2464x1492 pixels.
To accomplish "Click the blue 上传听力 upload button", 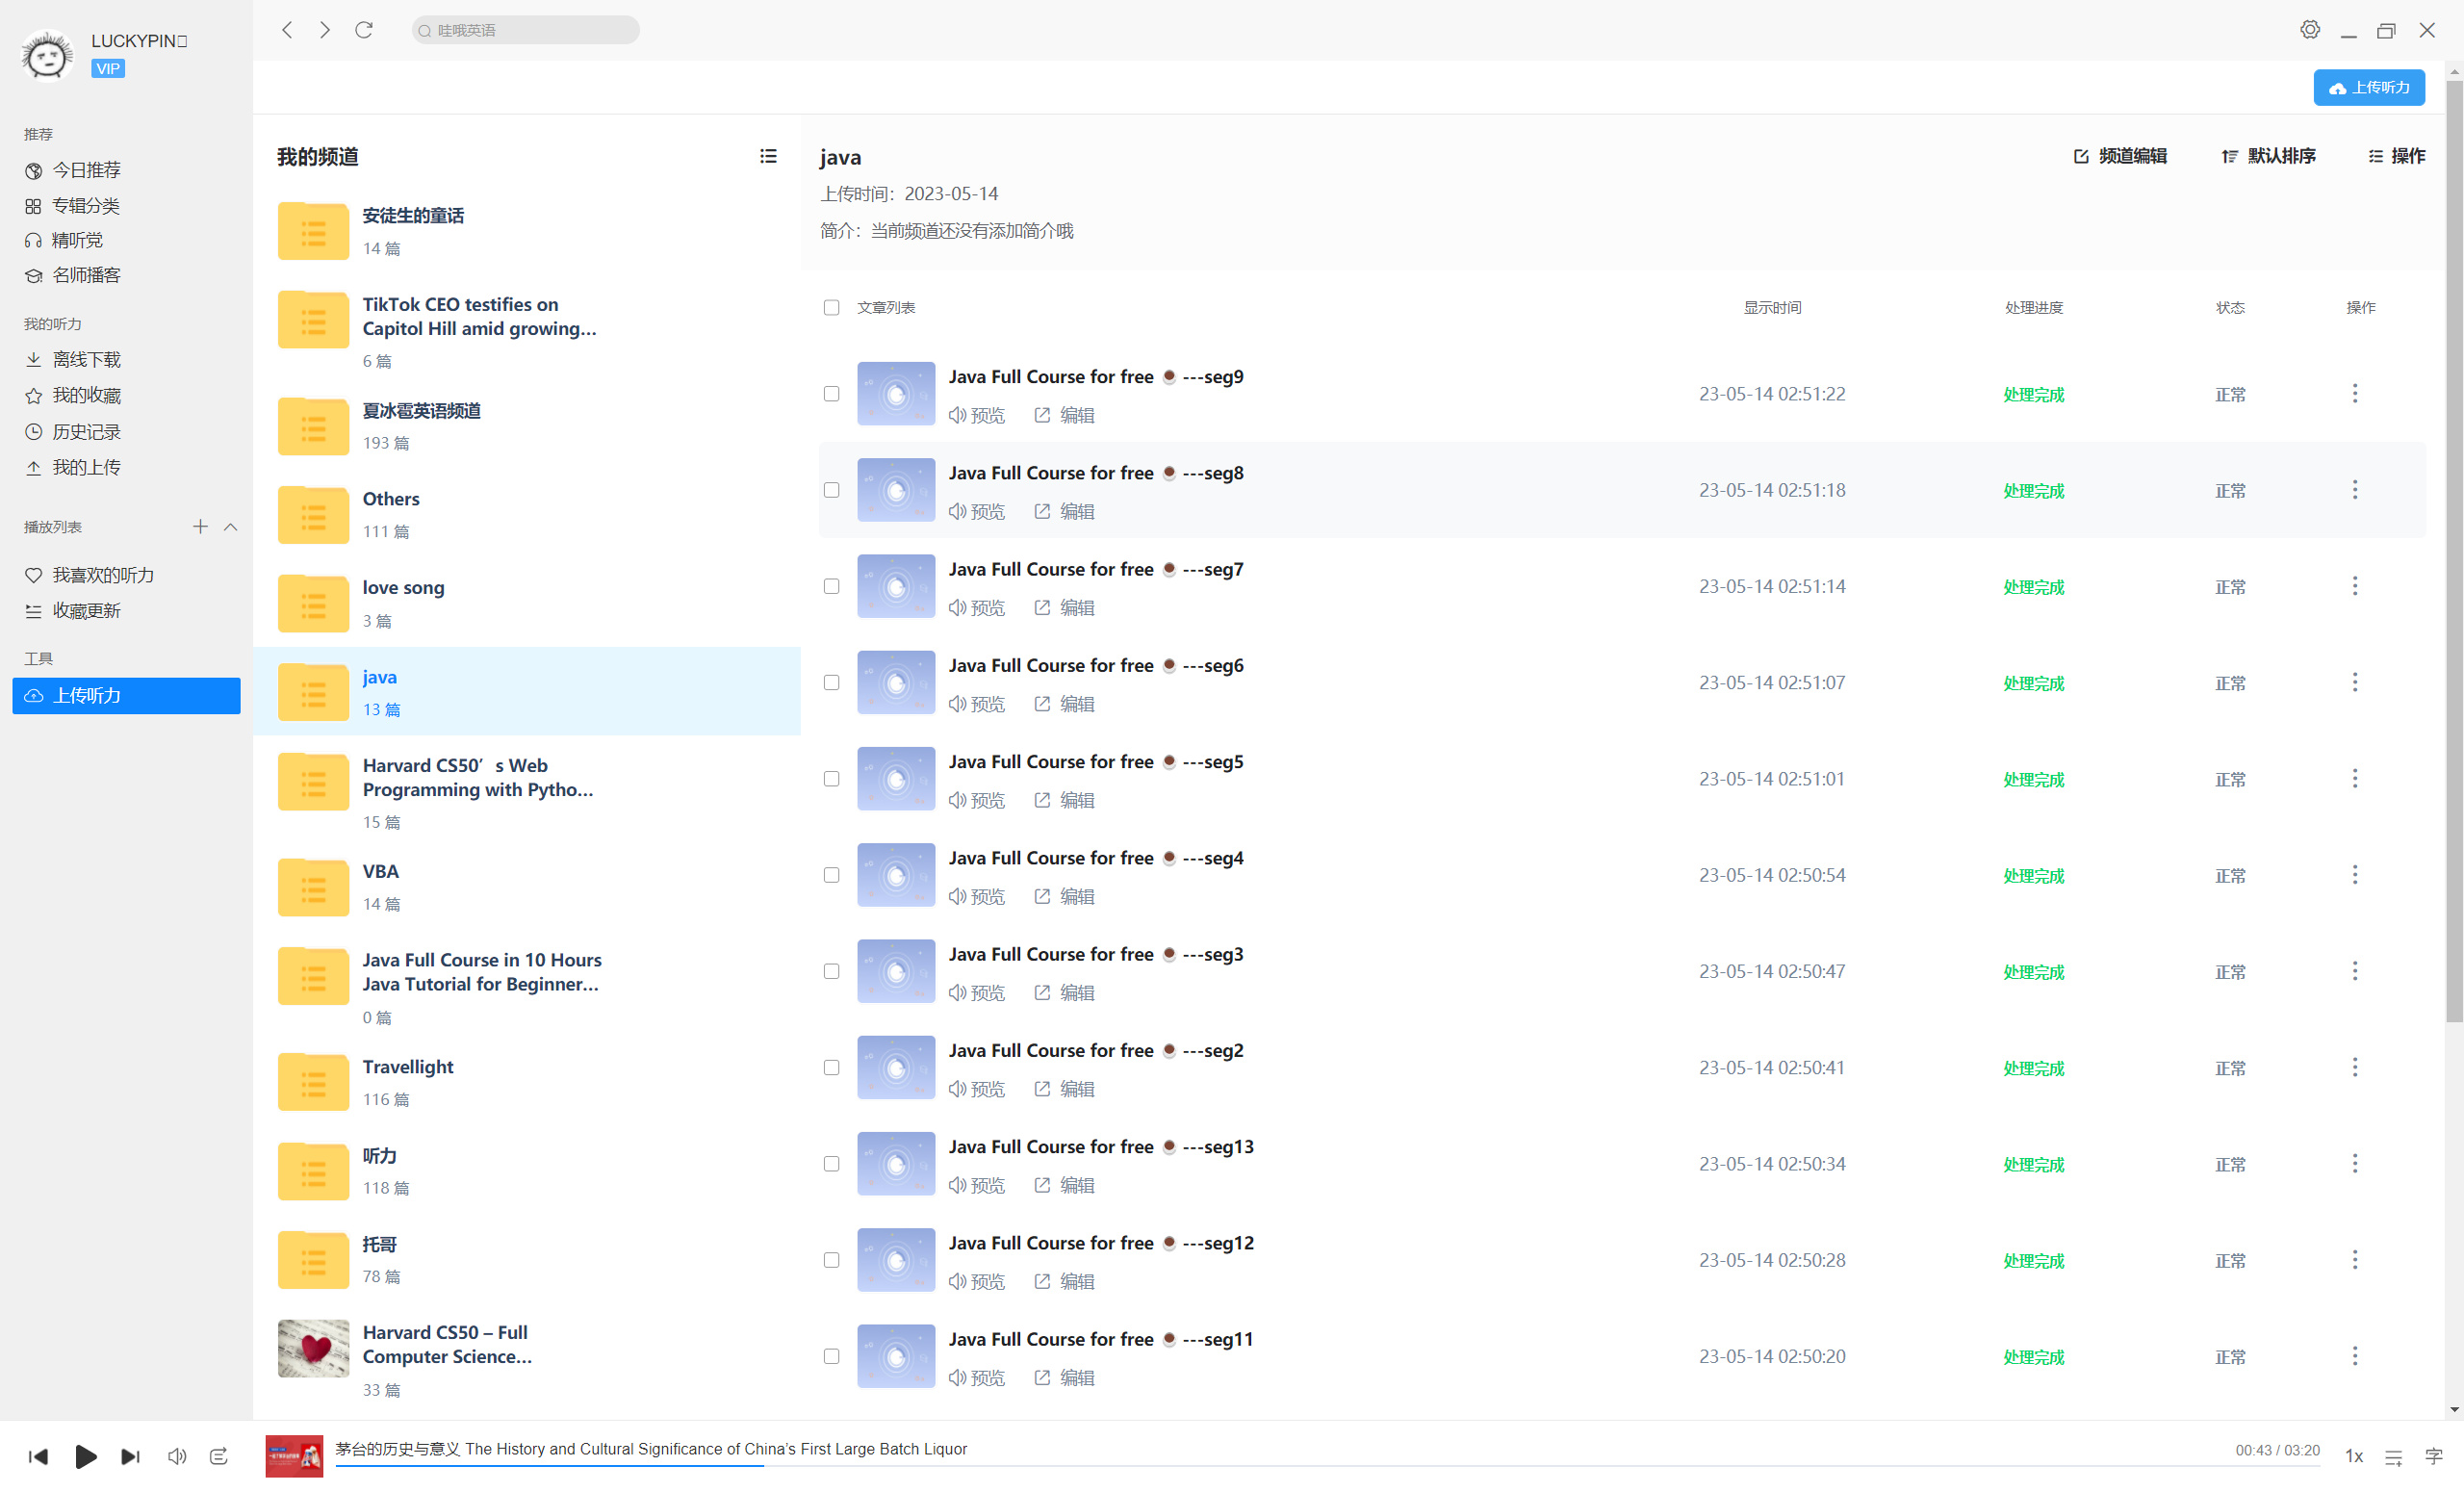I will click(2368, 88).
